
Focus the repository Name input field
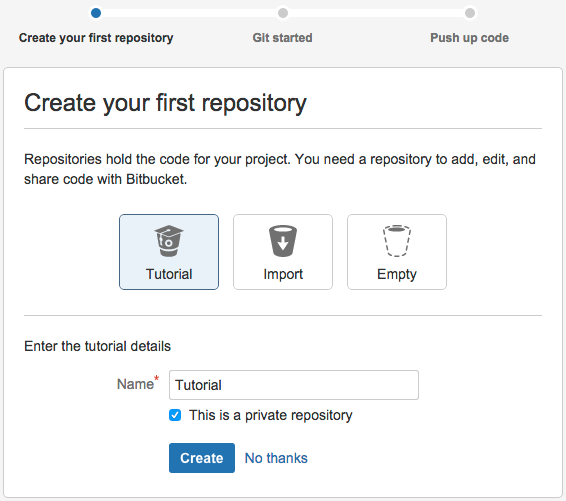[x=294, y=385]
